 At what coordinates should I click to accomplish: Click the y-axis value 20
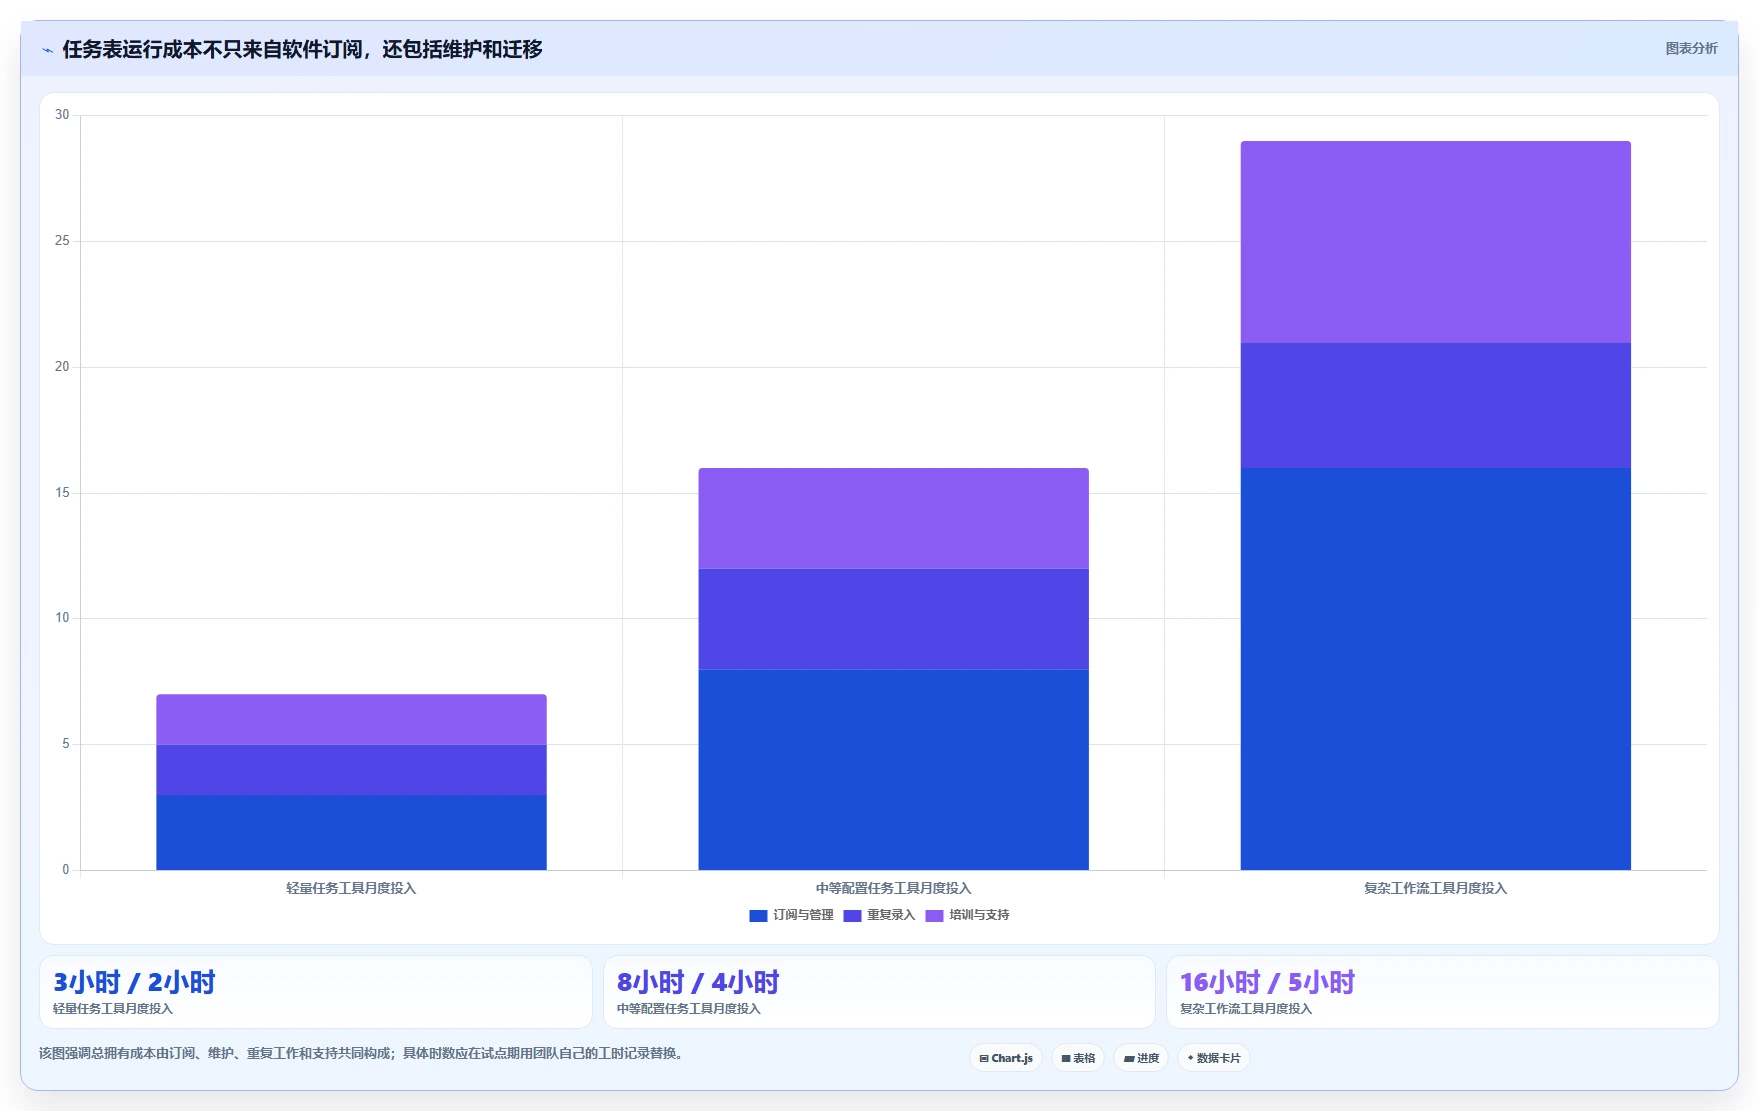click(62, 367)
